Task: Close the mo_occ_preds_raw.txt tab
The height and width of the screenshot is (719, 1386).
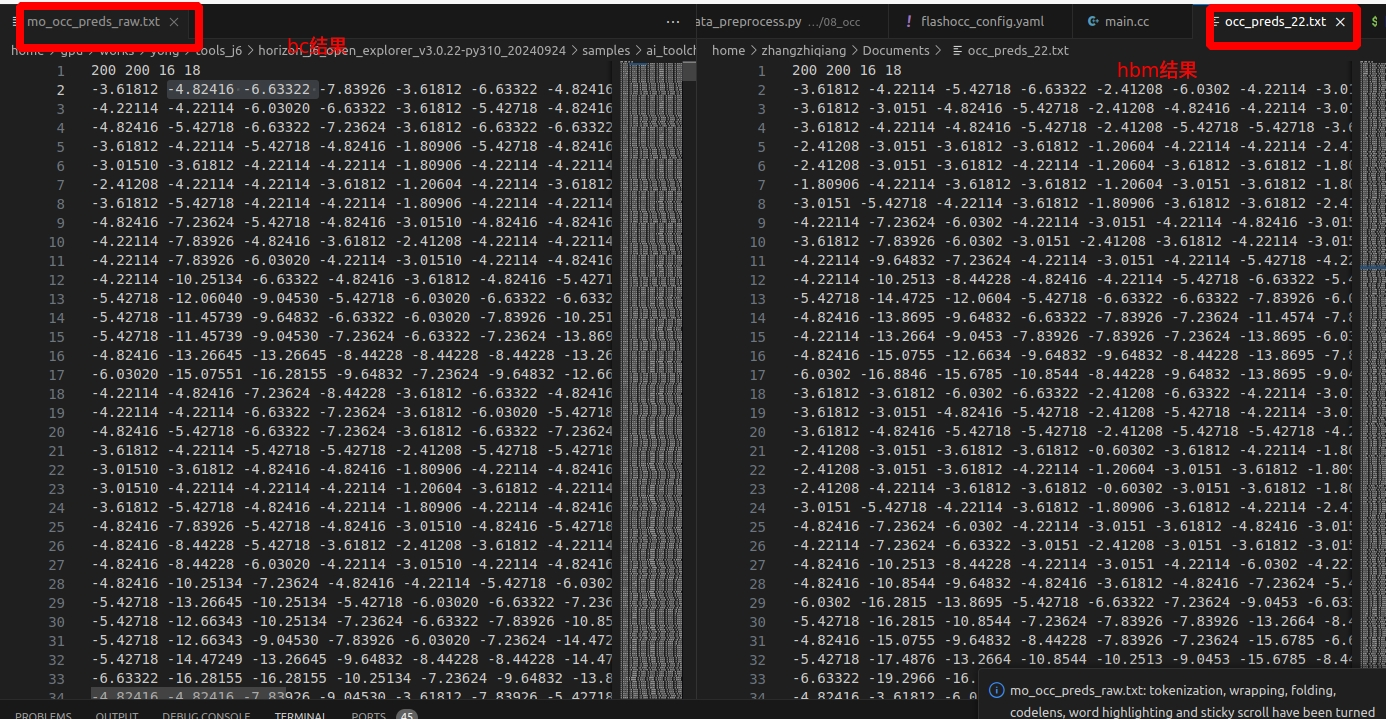Action: pyautogui.click(x=174, y=22)
